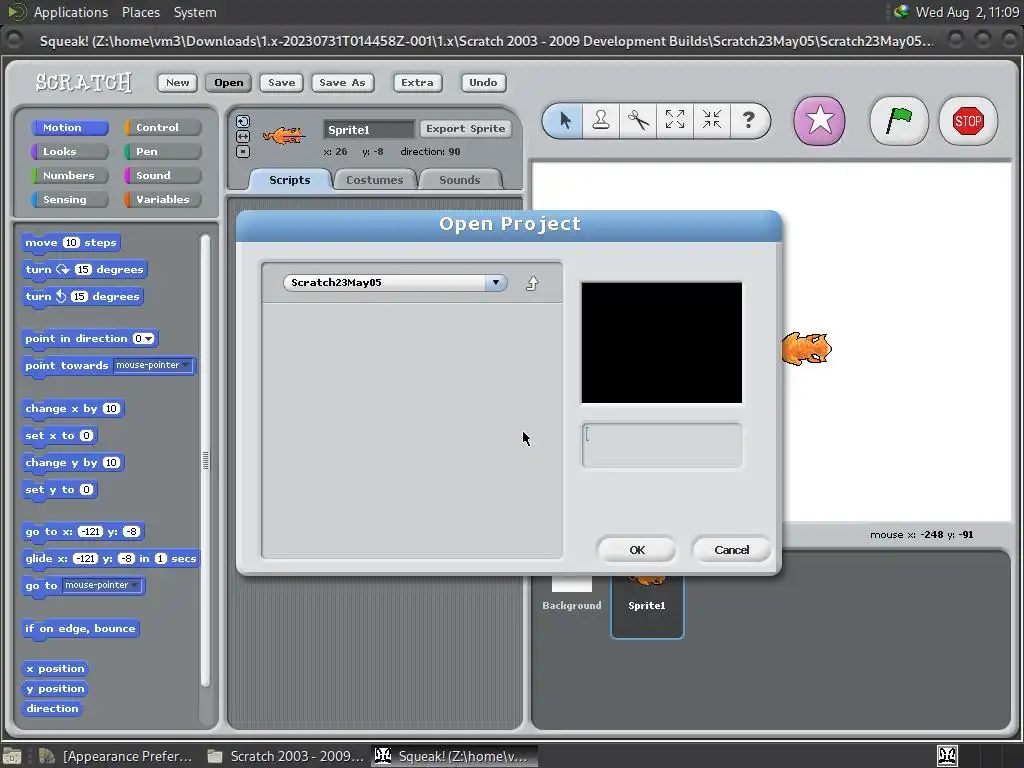Viewport: 1024px width, 768px height.
Task: Open the Applications menu
Action: (x=71, y=12)
